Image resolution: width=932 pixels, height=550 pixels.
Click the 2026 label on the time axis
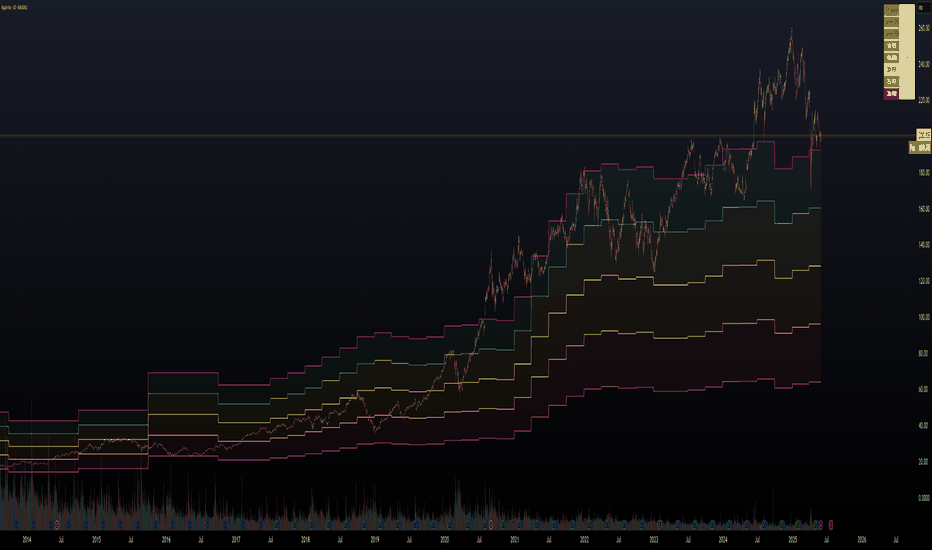(862, 540)
